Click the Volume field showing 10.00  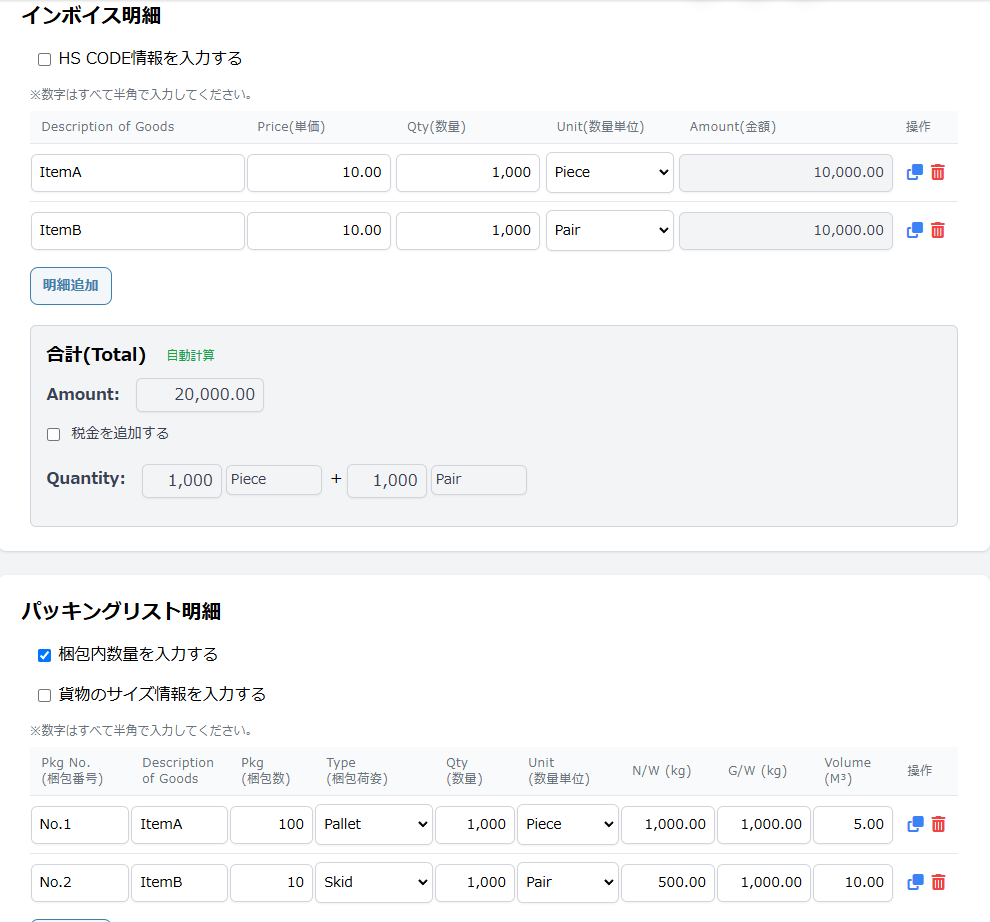(853, 882)
